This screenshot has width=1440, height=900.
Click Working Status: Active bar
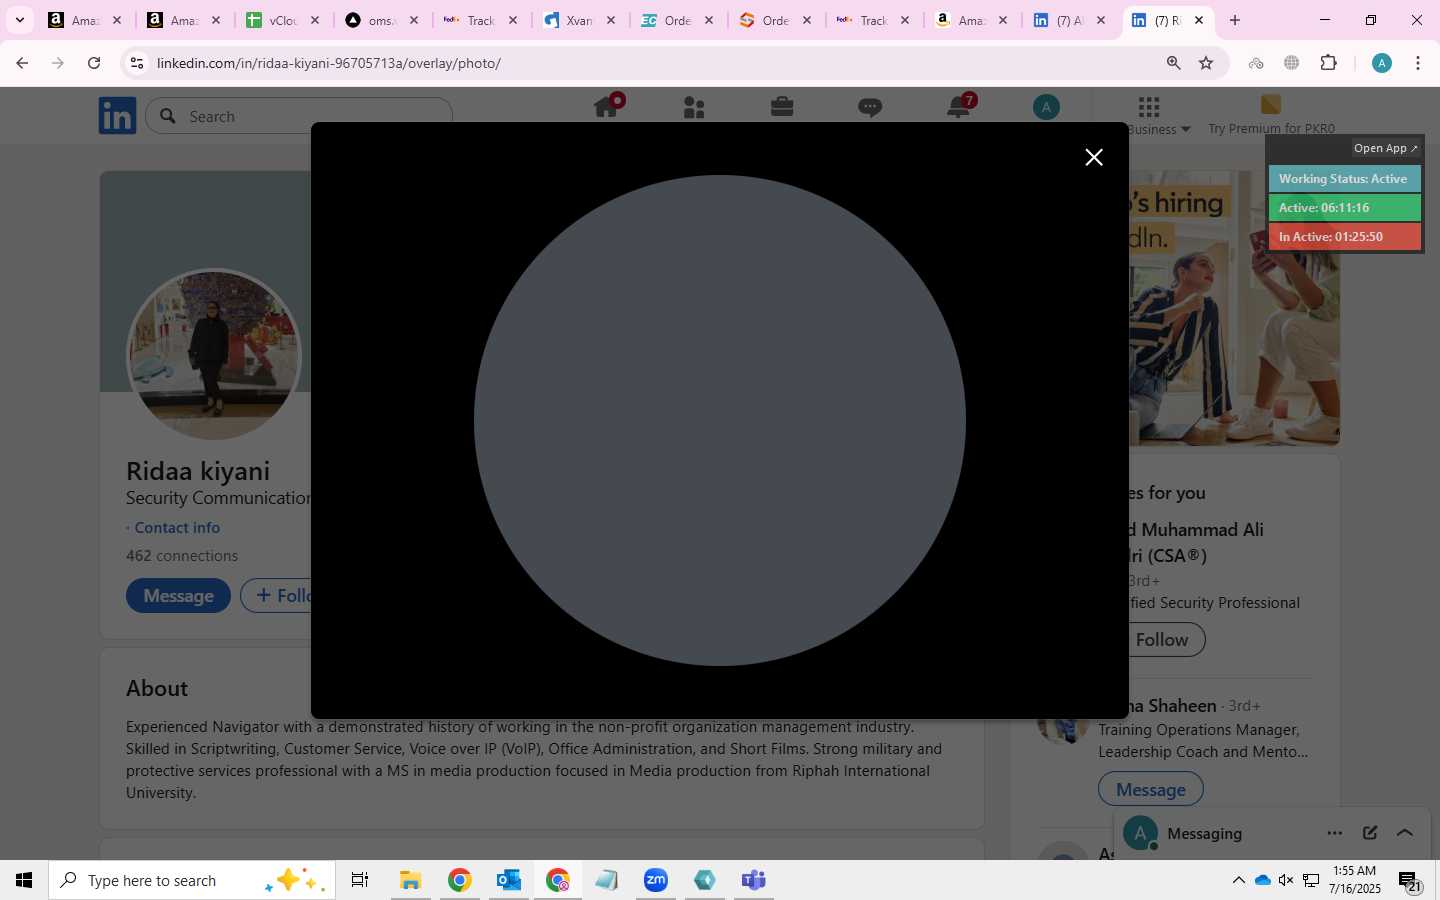(x=1343, y=179)
